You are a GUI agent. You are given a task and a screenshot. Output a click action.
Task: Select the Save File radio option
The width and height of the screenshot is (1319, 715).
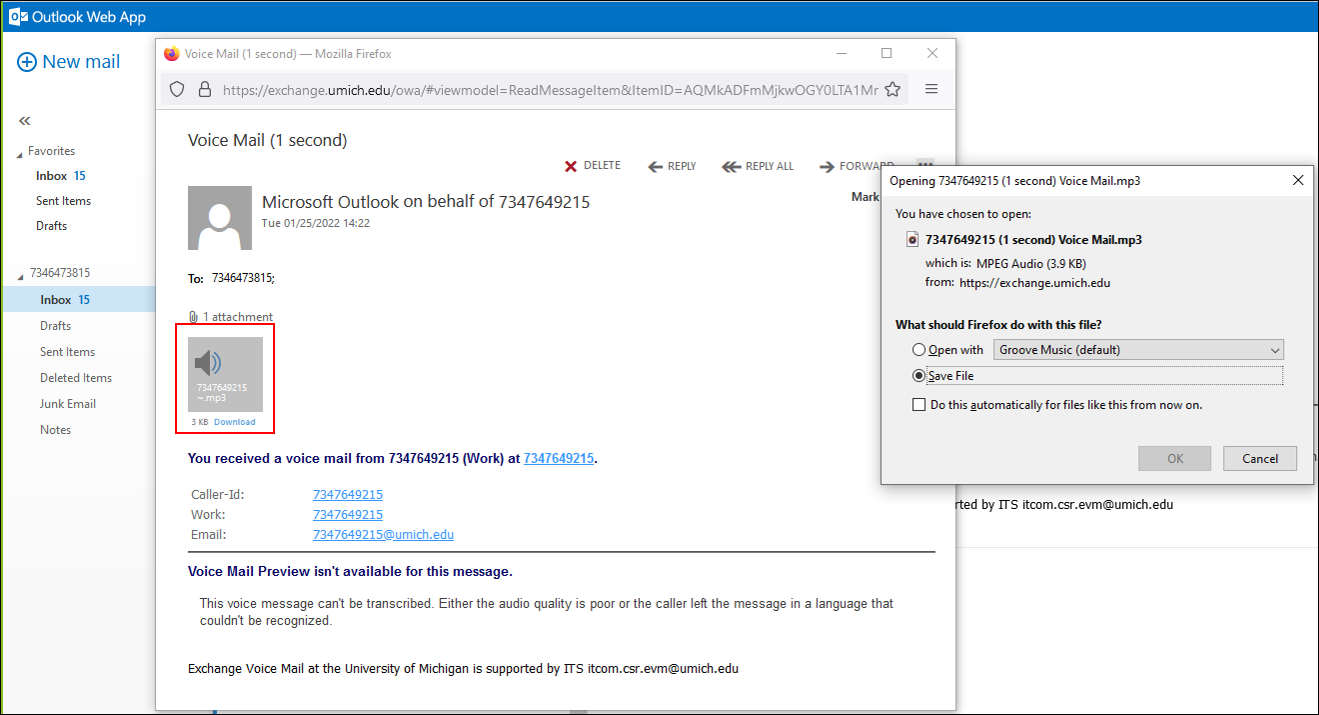pyautogui.click(x=918, y=376)
